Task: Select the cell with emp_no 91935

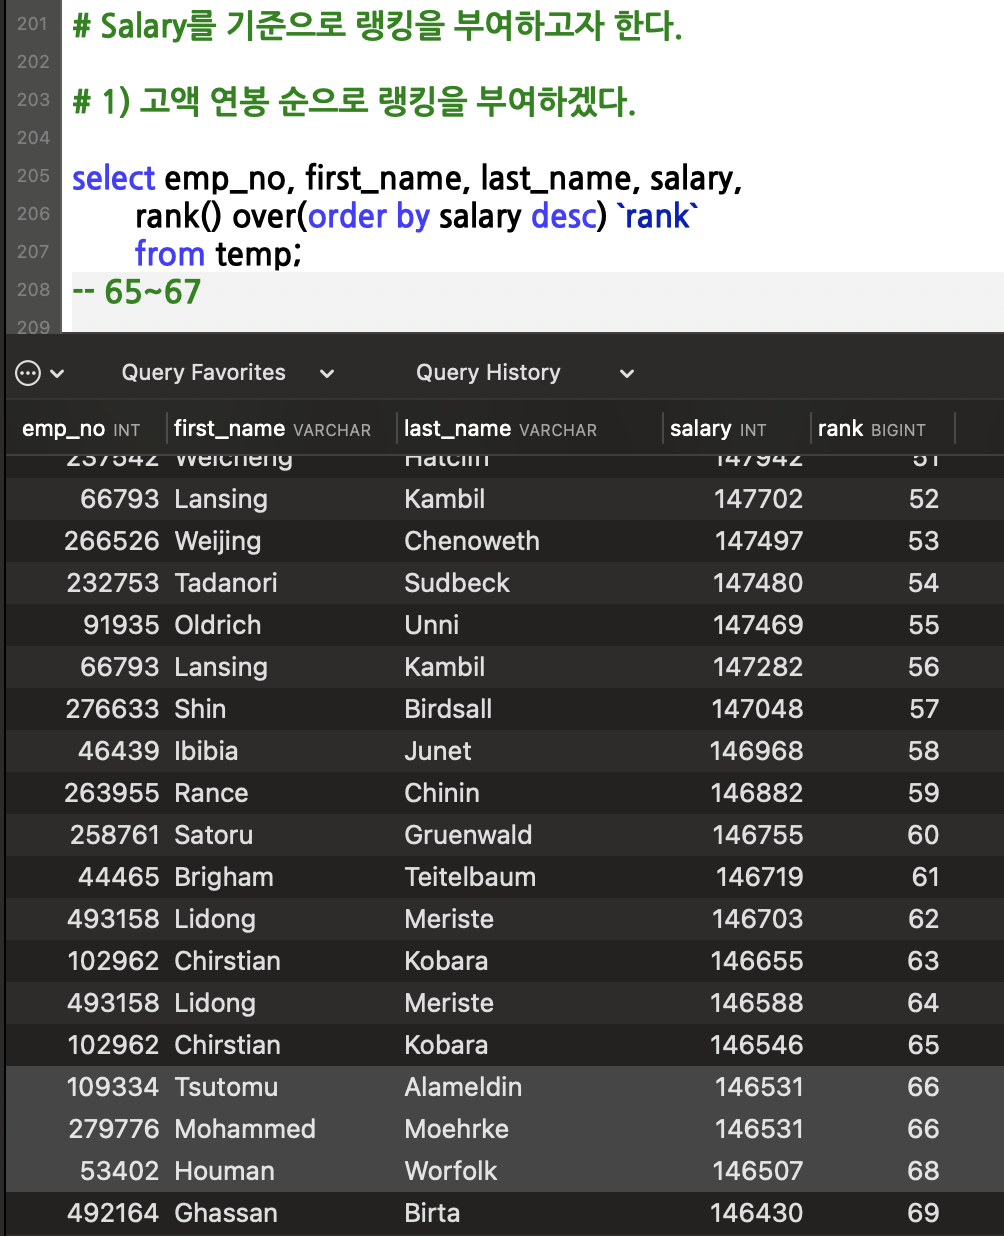Action: [x=121, y=625]
